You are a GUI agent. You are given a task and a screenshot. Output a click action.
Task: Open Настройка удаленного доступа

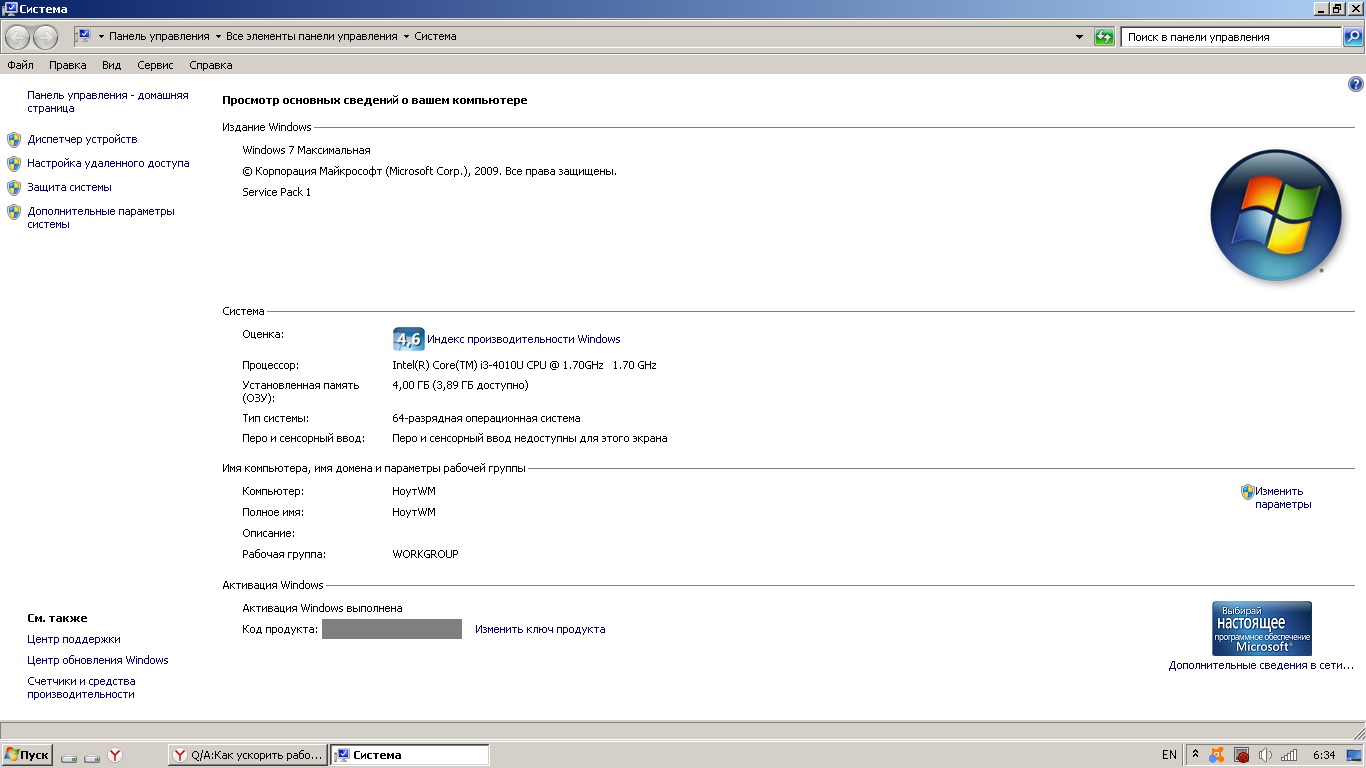pos(108,164)
